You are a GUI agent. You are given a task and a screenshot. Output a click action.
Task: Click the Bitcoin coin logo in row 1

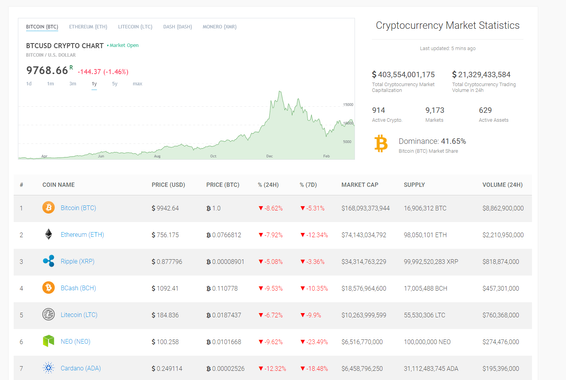coord(48,208)
